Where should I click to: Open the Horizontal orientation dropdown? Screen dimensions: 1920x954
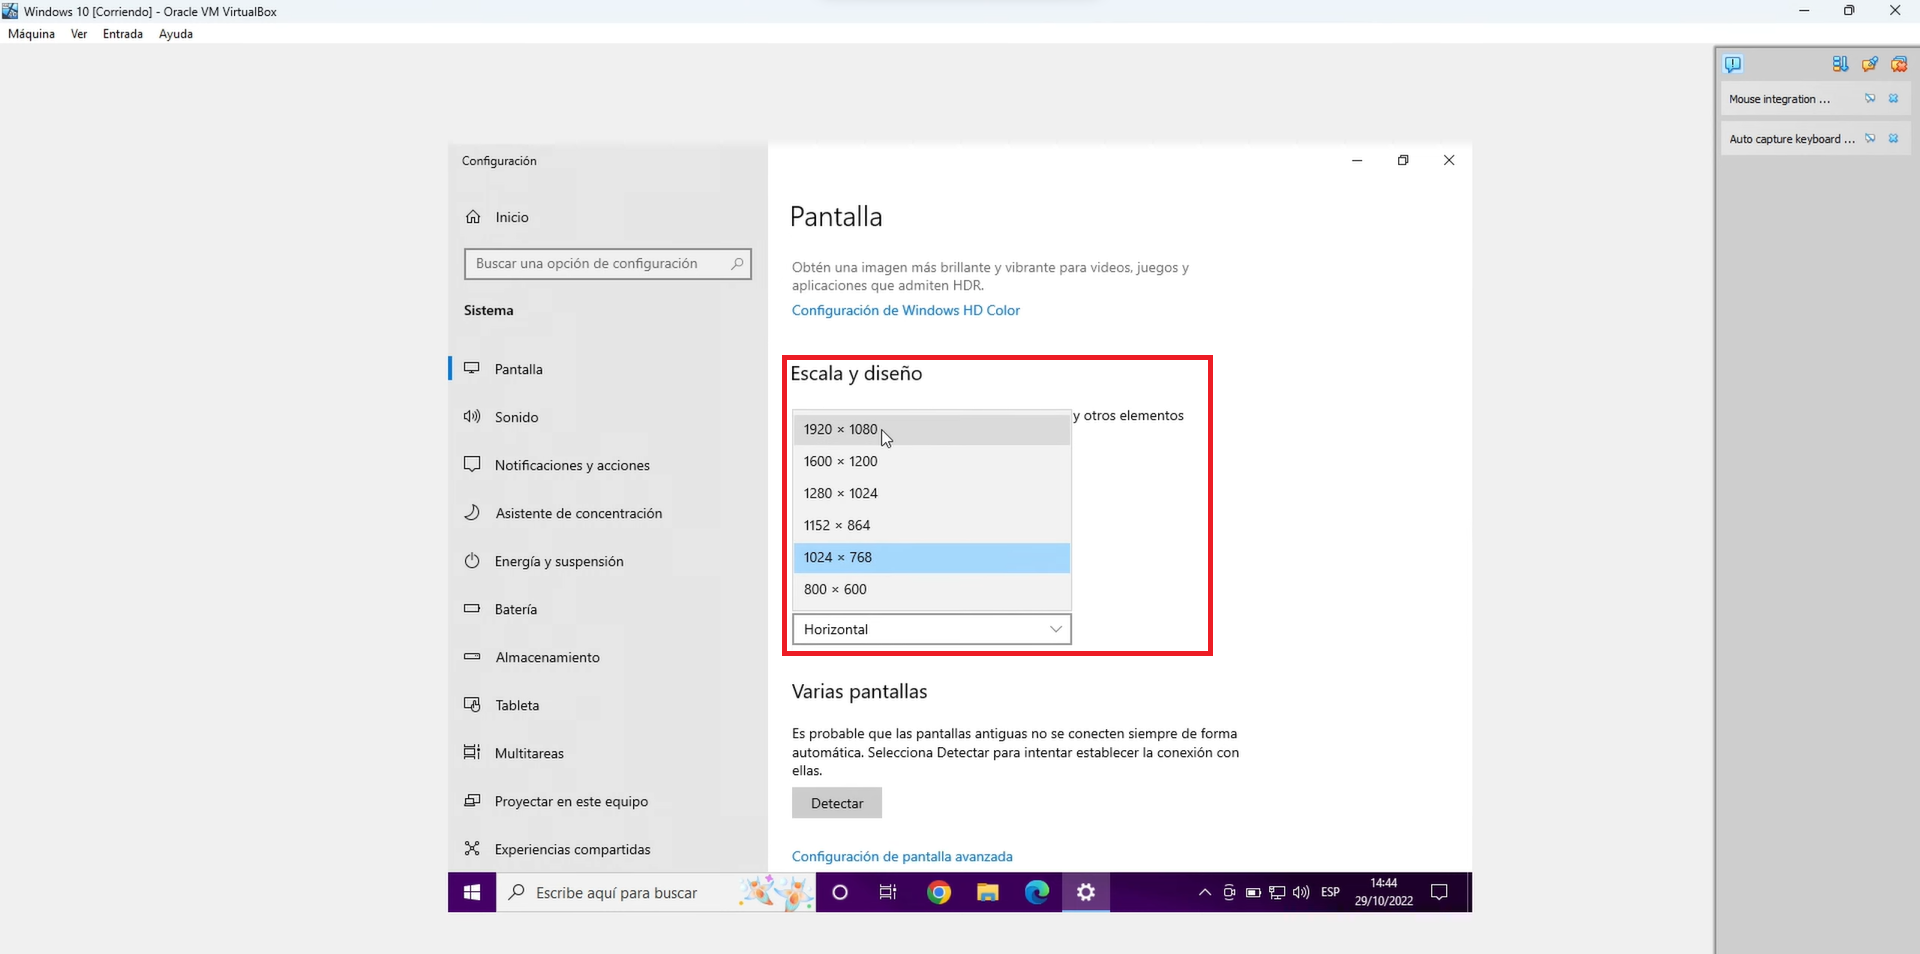tap(930, 629)
